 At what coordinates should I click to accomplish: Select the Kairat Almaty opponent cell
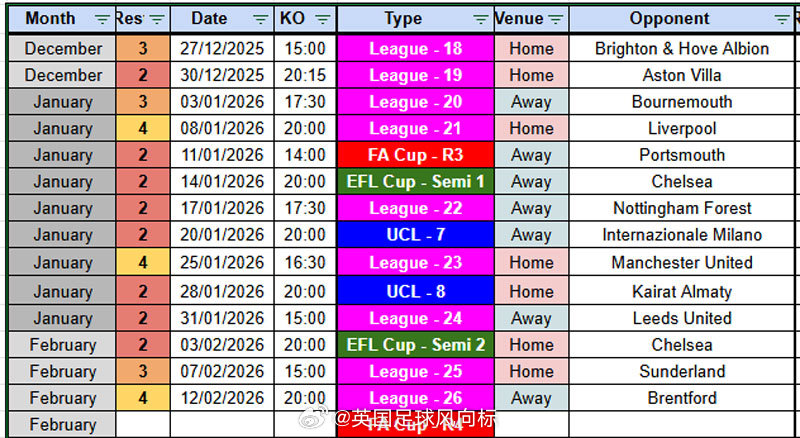682,291
